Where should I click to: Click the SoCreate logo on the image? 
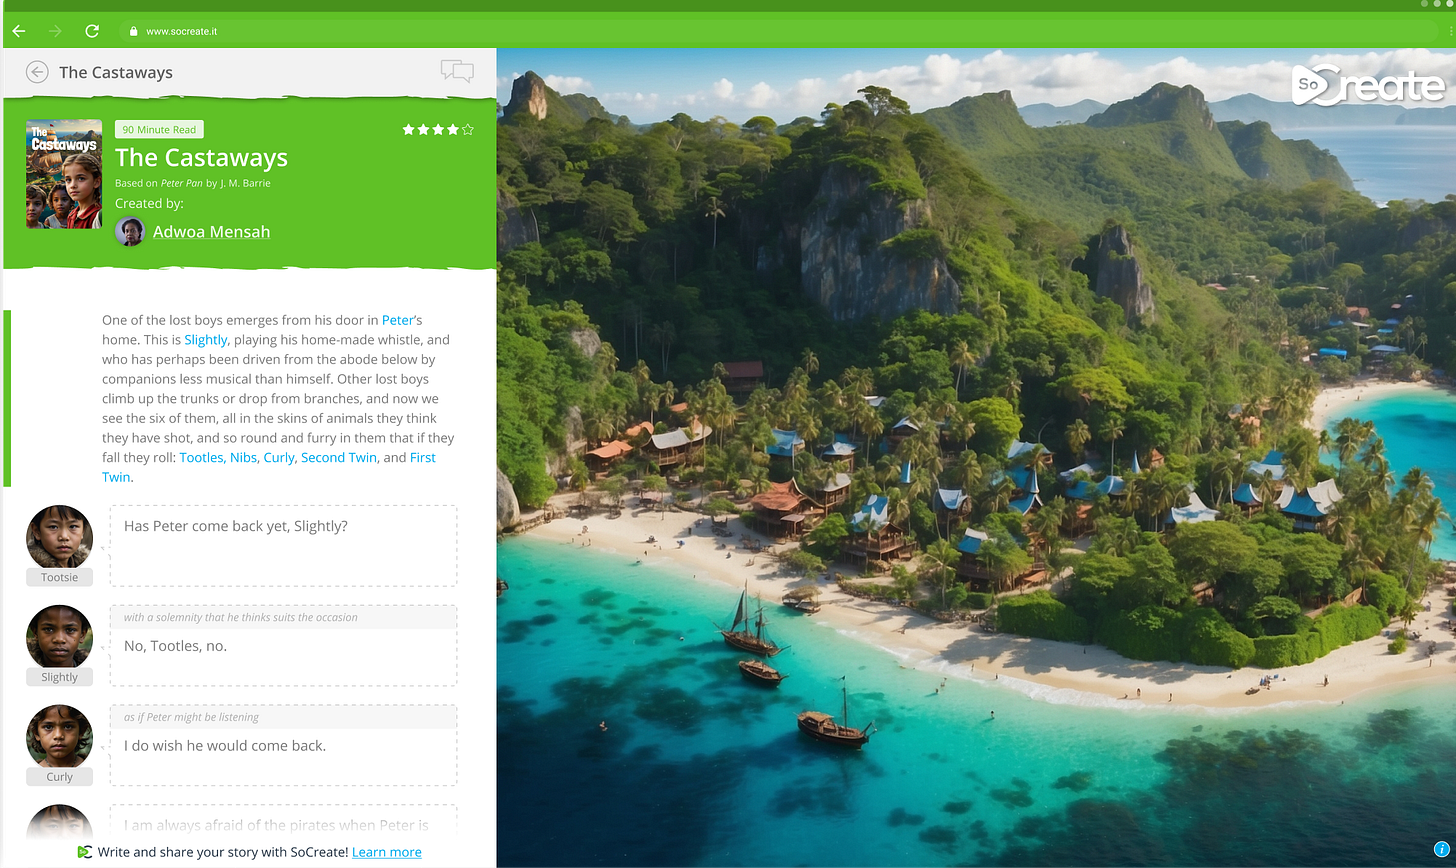[x=1367, y=86]
